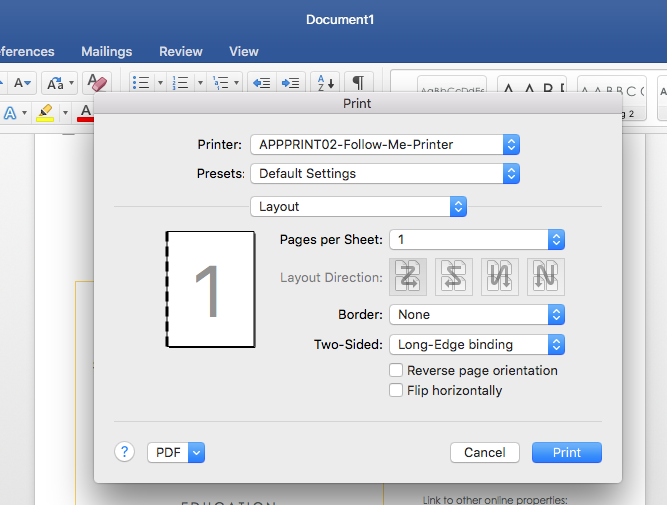Select the first style in styles gallery
The image size is (667, 505).
(x=452, y=85)
